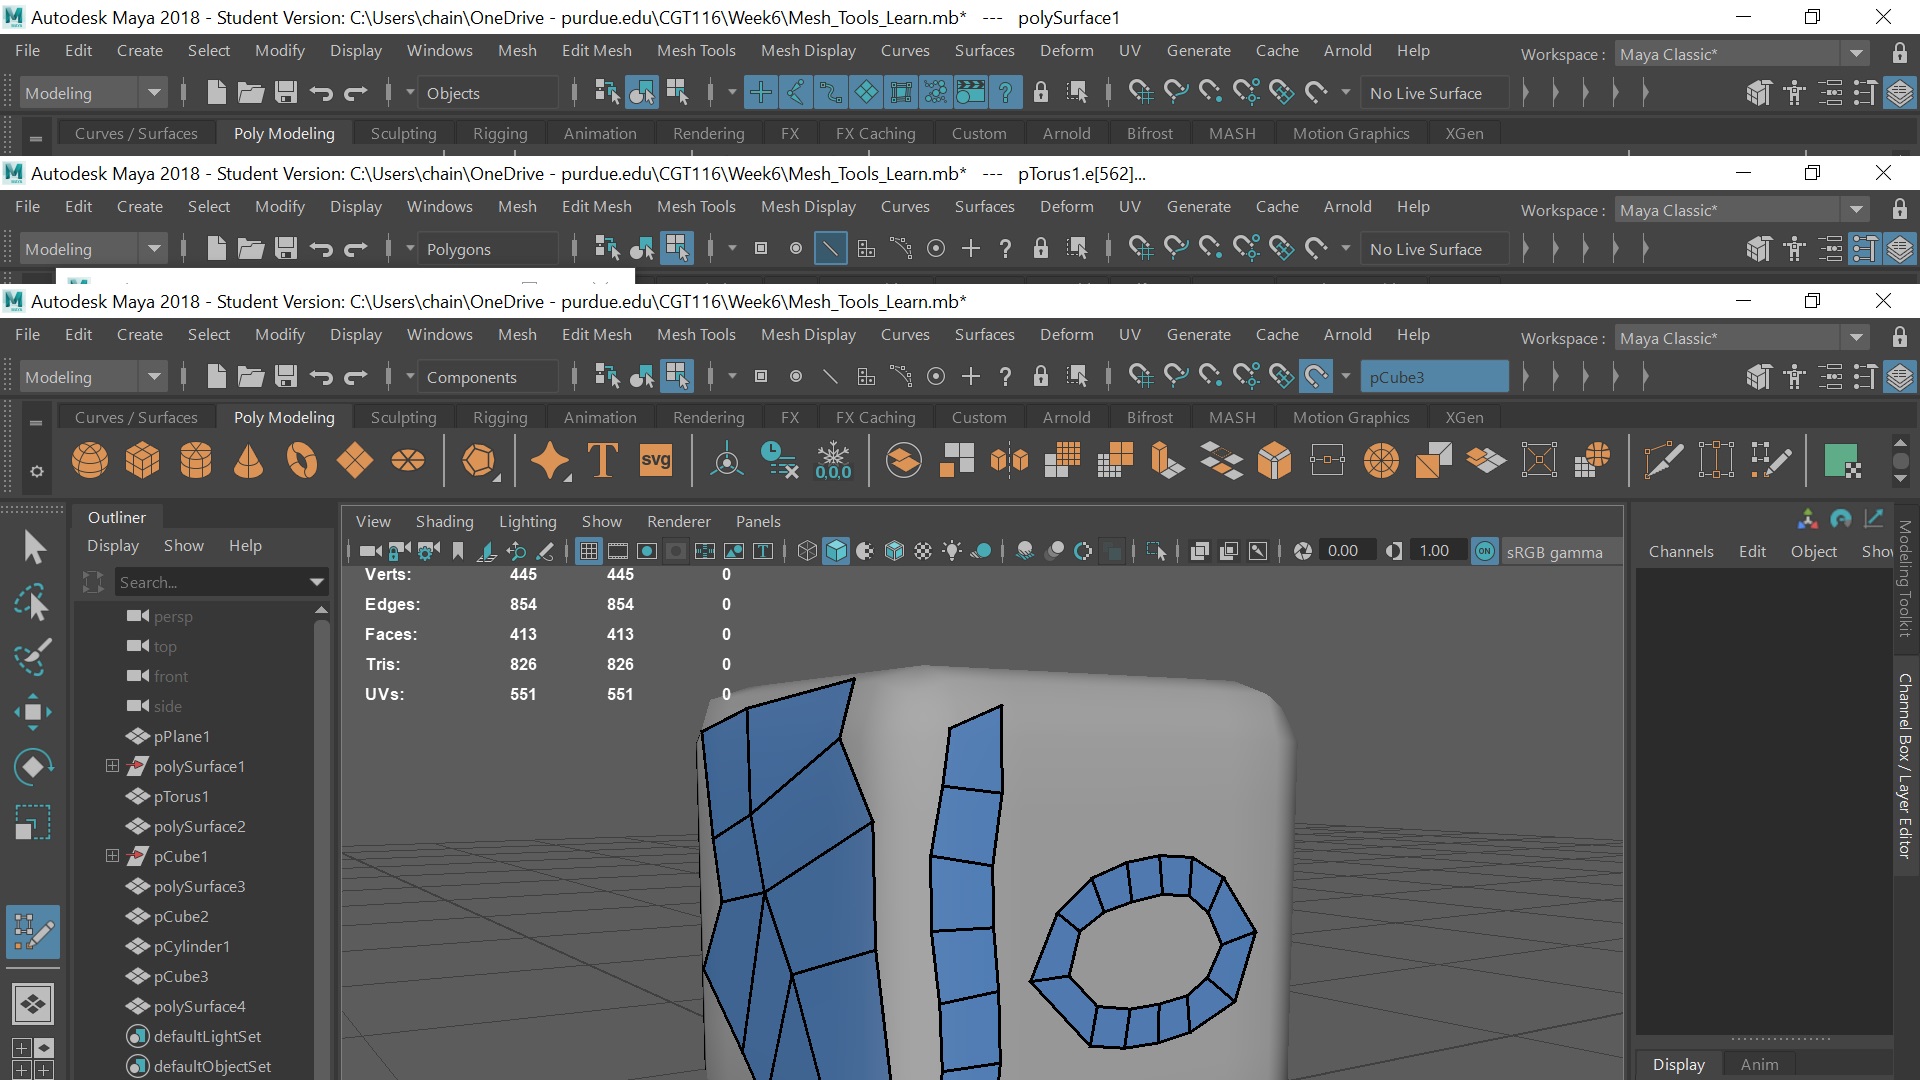Click the Mirror shelf icon

point(1009,461)
